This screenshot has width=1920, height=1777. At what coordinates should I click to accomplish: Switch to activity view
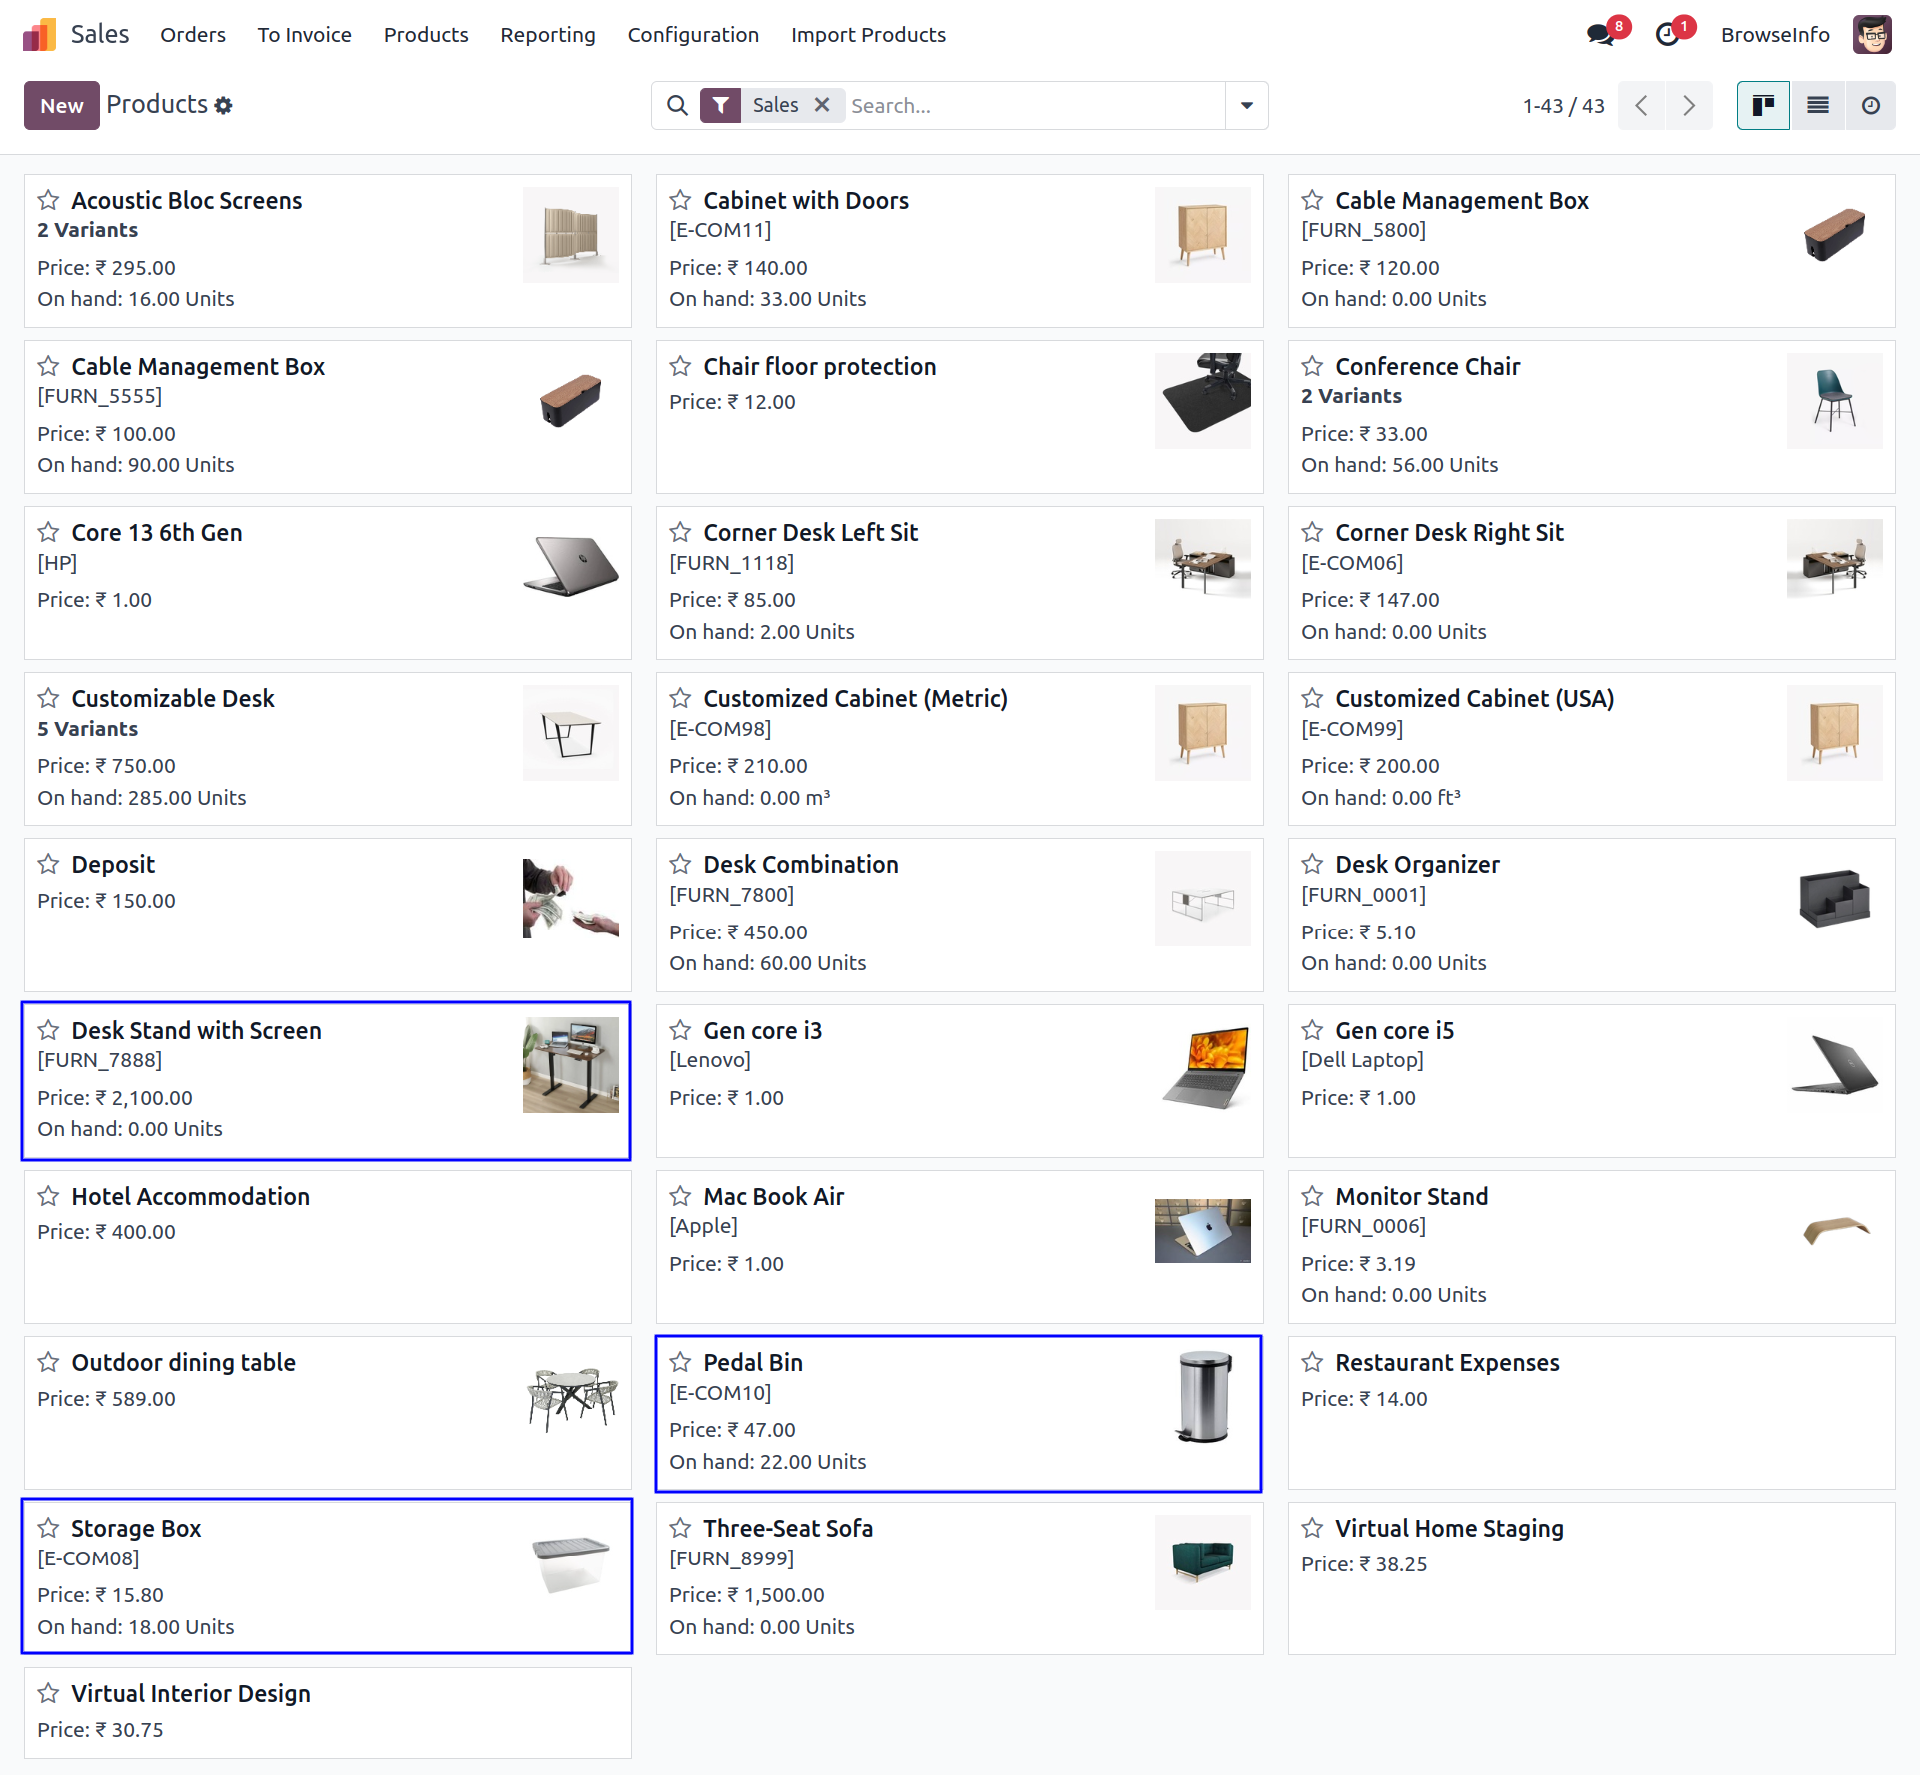[x=1870, y=105]
